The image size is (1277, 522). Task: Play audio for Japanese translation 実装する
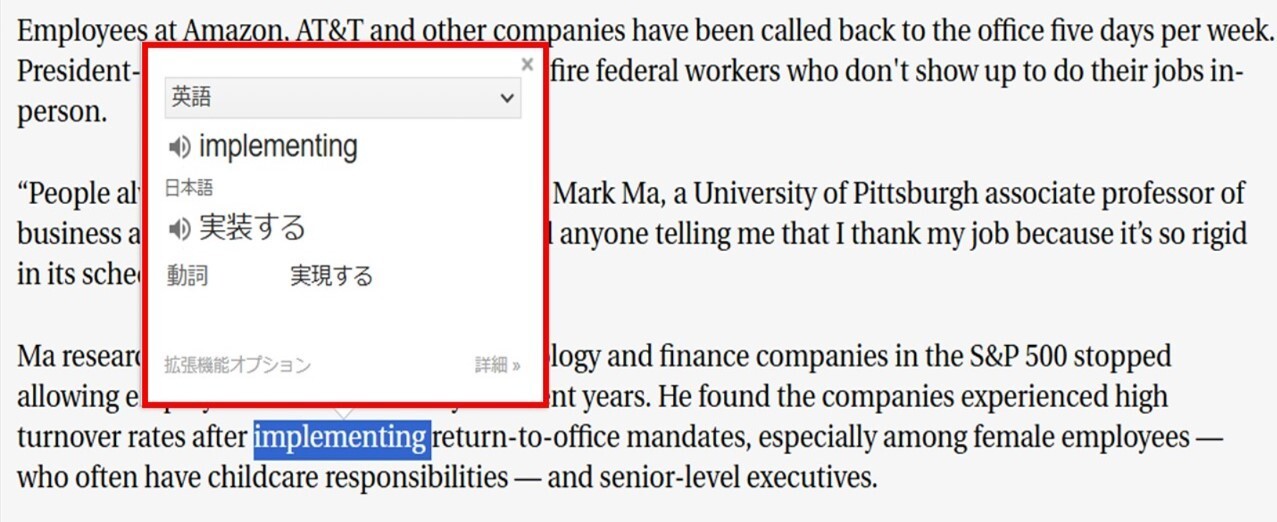click(x=178, y=229)
